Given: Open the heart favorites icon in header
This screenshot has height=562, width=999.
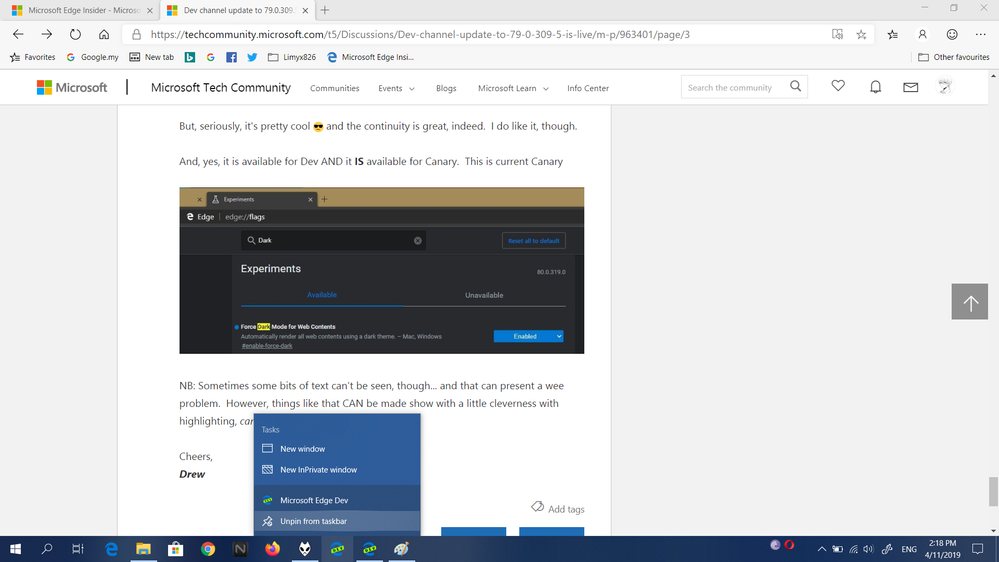Looking at the screenshot, I should (x=838, y=86).
